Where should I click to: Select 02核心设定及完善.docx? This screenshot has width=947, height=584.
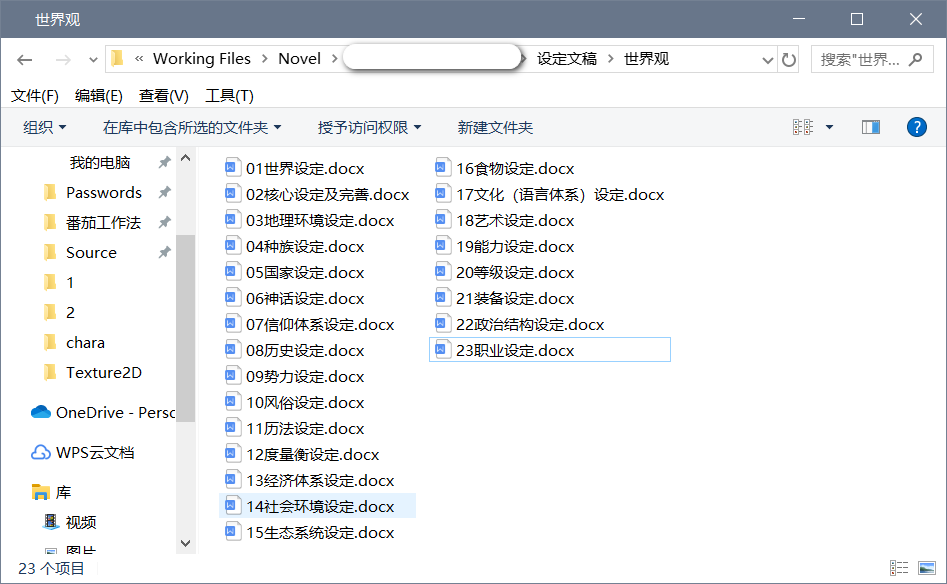click(x=327, y=194)
